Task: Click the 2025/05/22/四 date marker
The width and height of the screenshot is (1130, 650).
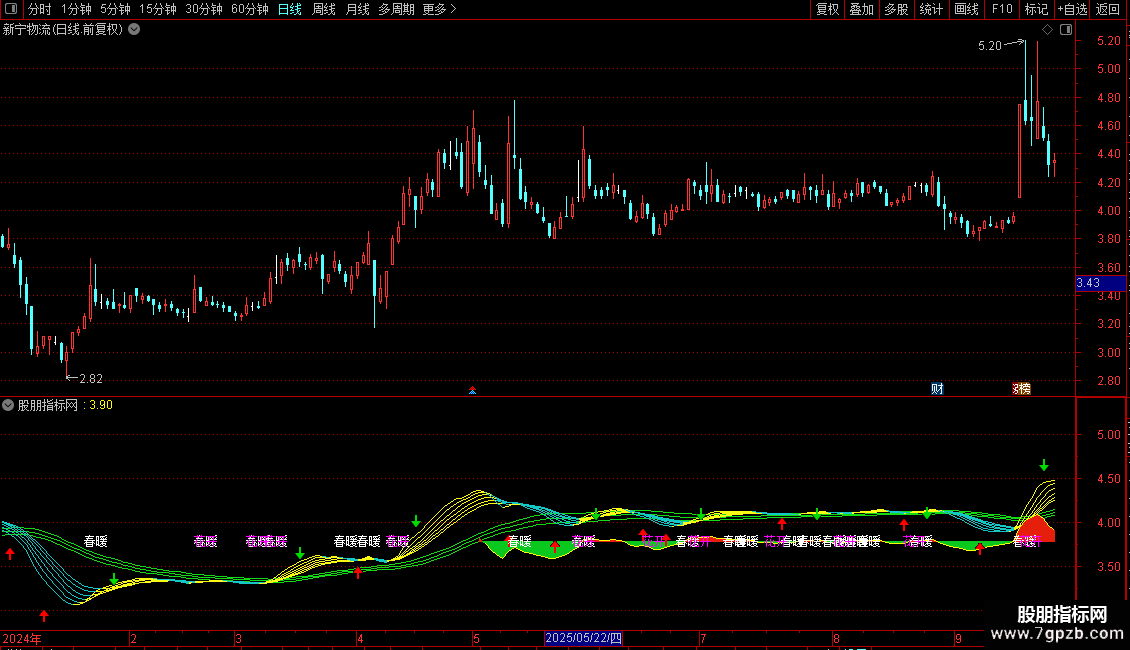Action: pyautogui.click(x=583, y=638)
